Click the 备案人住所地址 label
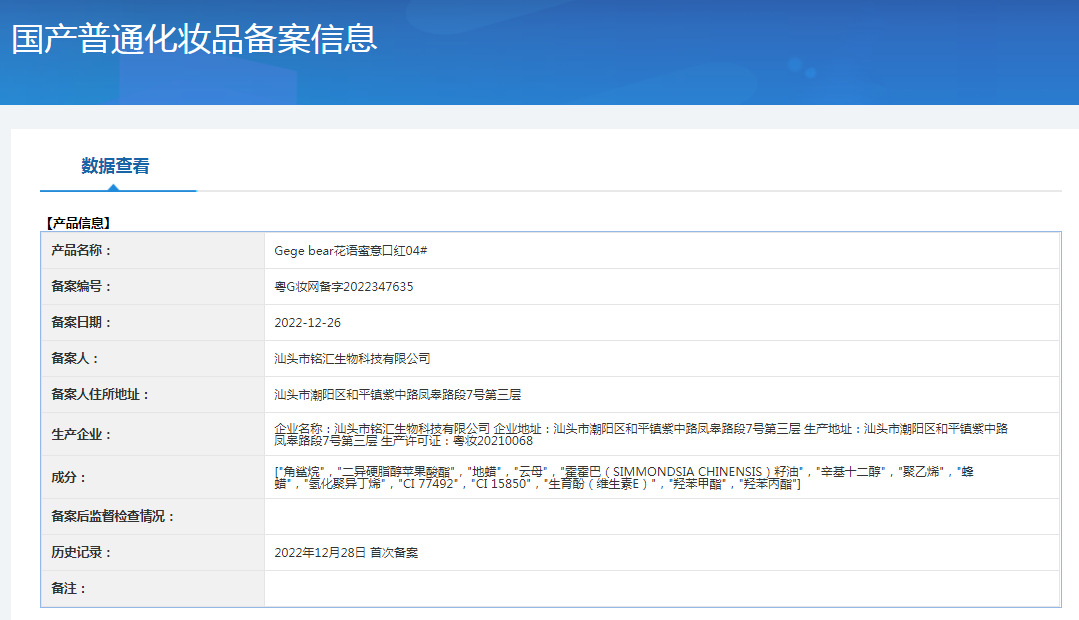The image size is (1079, 620). tap(100, 394)
